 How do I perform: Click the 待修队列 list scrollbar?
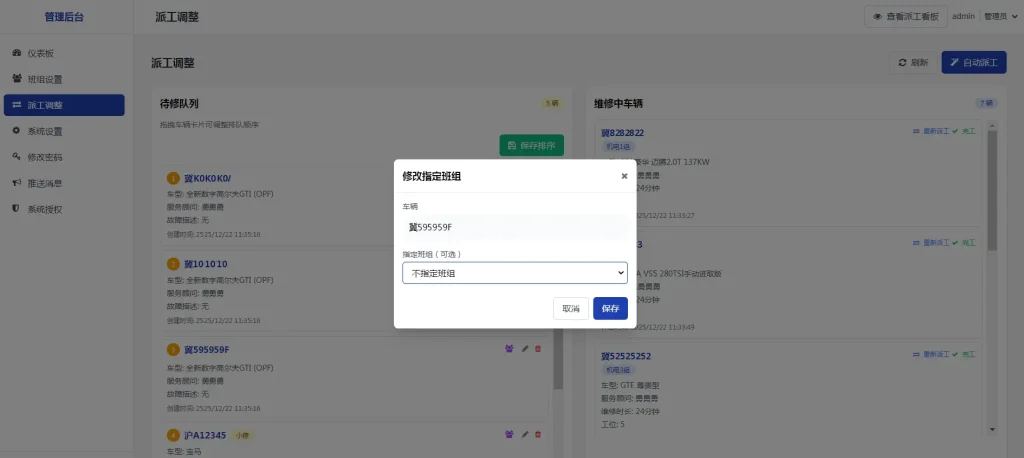click(x=558, y=358)
